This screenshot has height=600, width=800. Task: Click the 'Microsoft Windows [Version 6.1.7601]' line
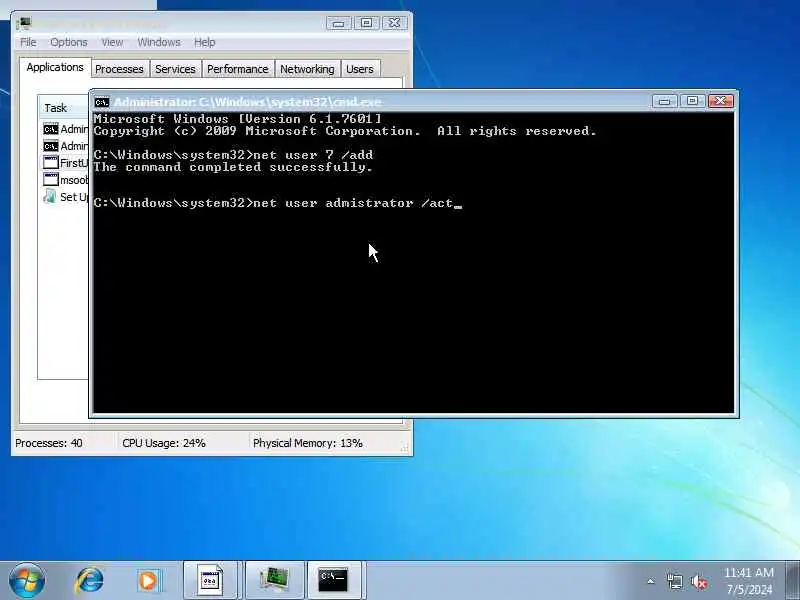(x=237, y=119)
